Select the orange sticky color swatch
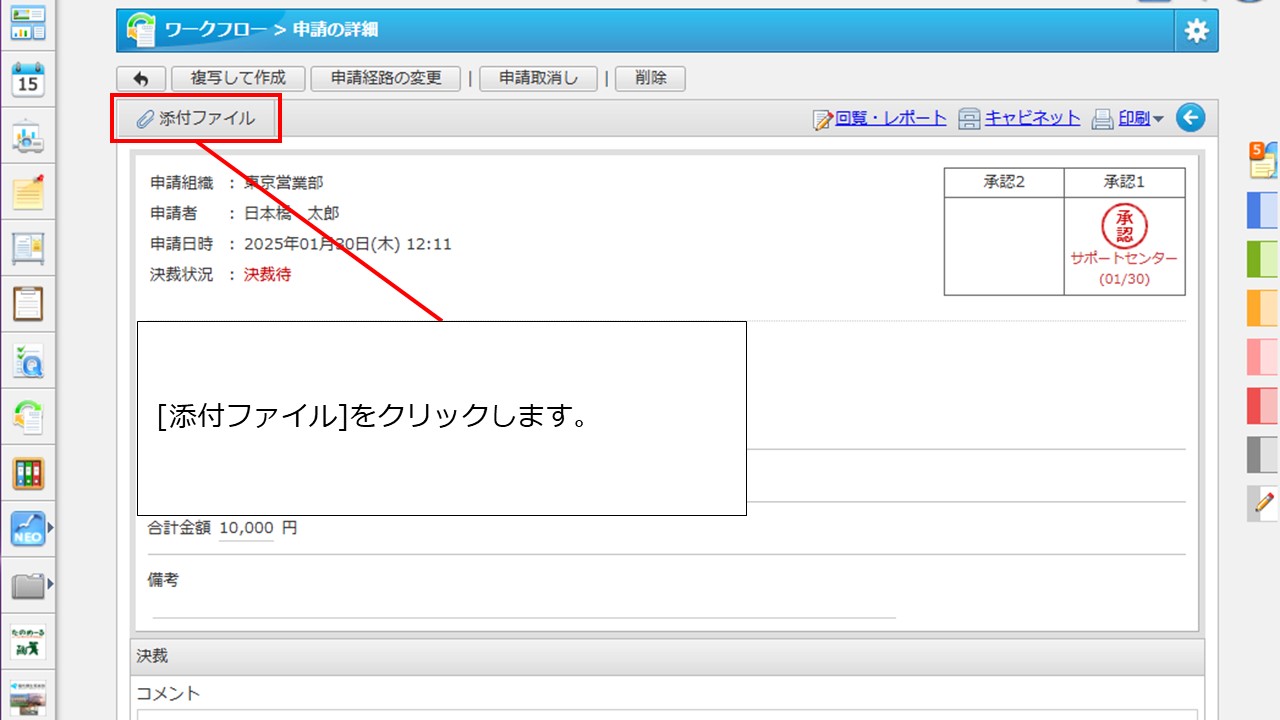This screenshot has height=720, width=1280. [1263, 308]
